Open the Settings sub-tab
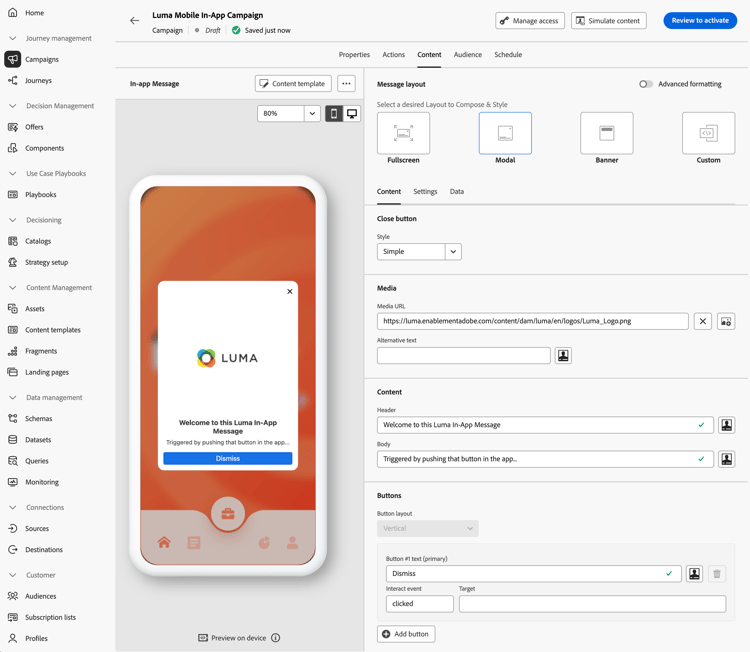 (425, 191)
